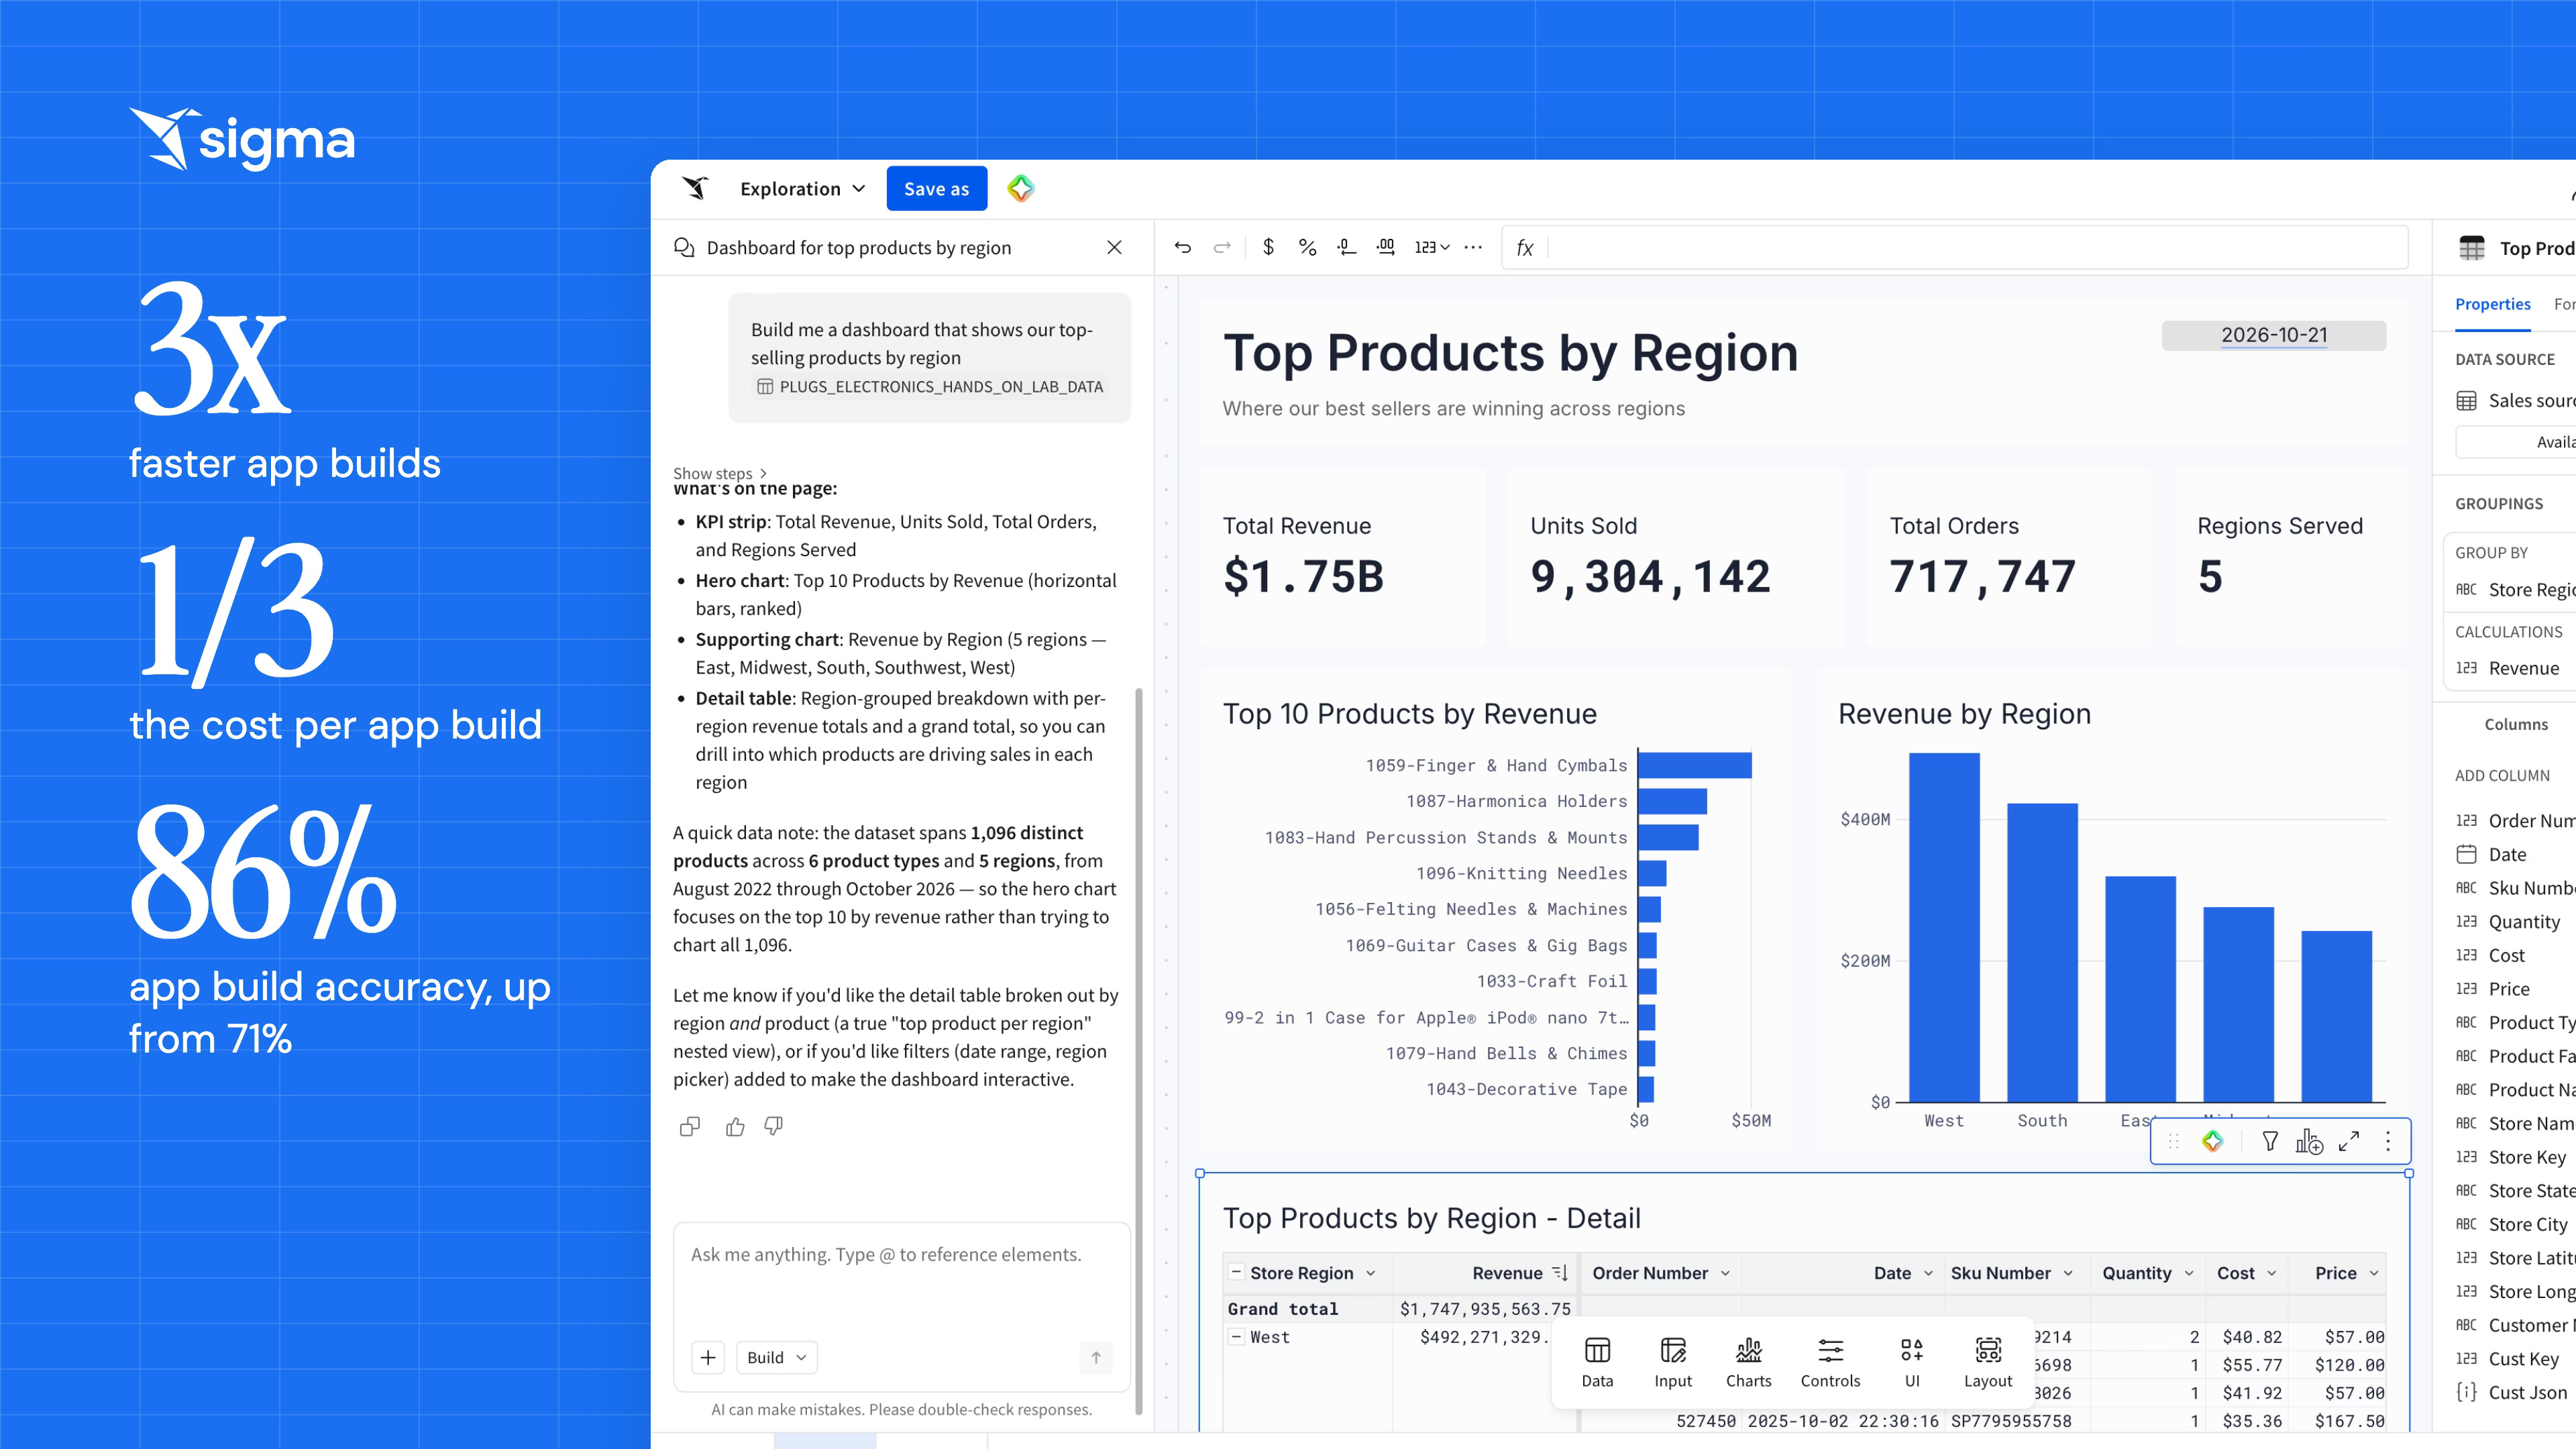Open Sku Number column dropdown
Image resolution: width=2576 pixels, height=1449 pixels.
pyautogui.click(x=2068, y=1273)
